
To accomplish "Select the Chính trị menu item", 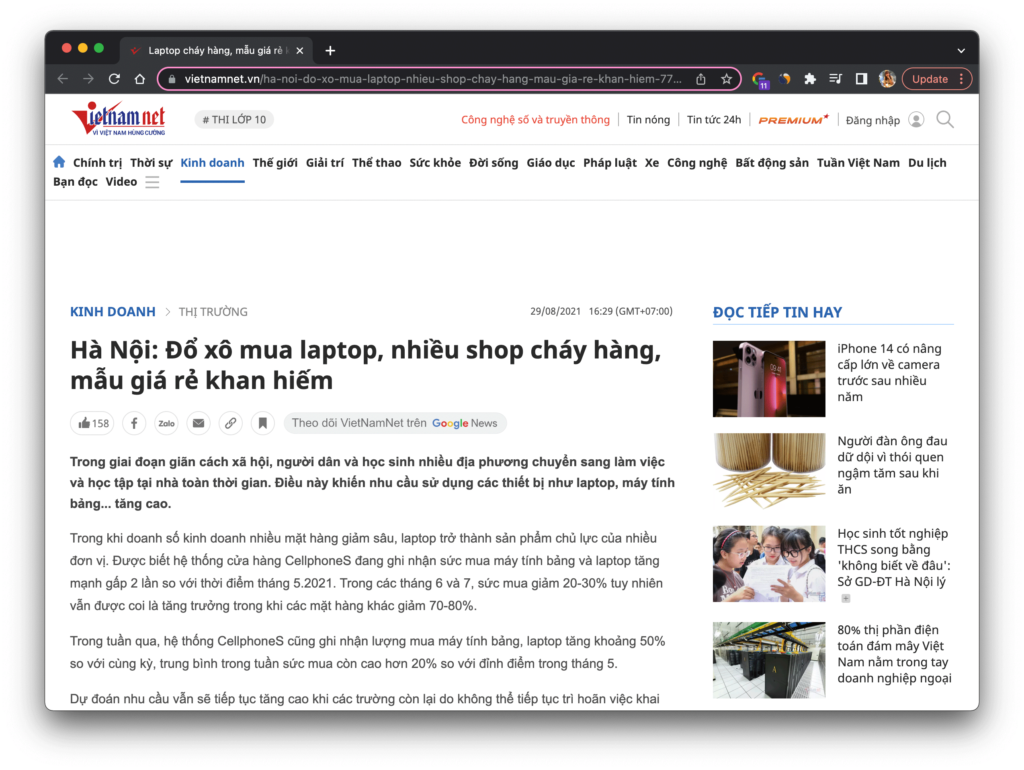I will click(97, 163).
